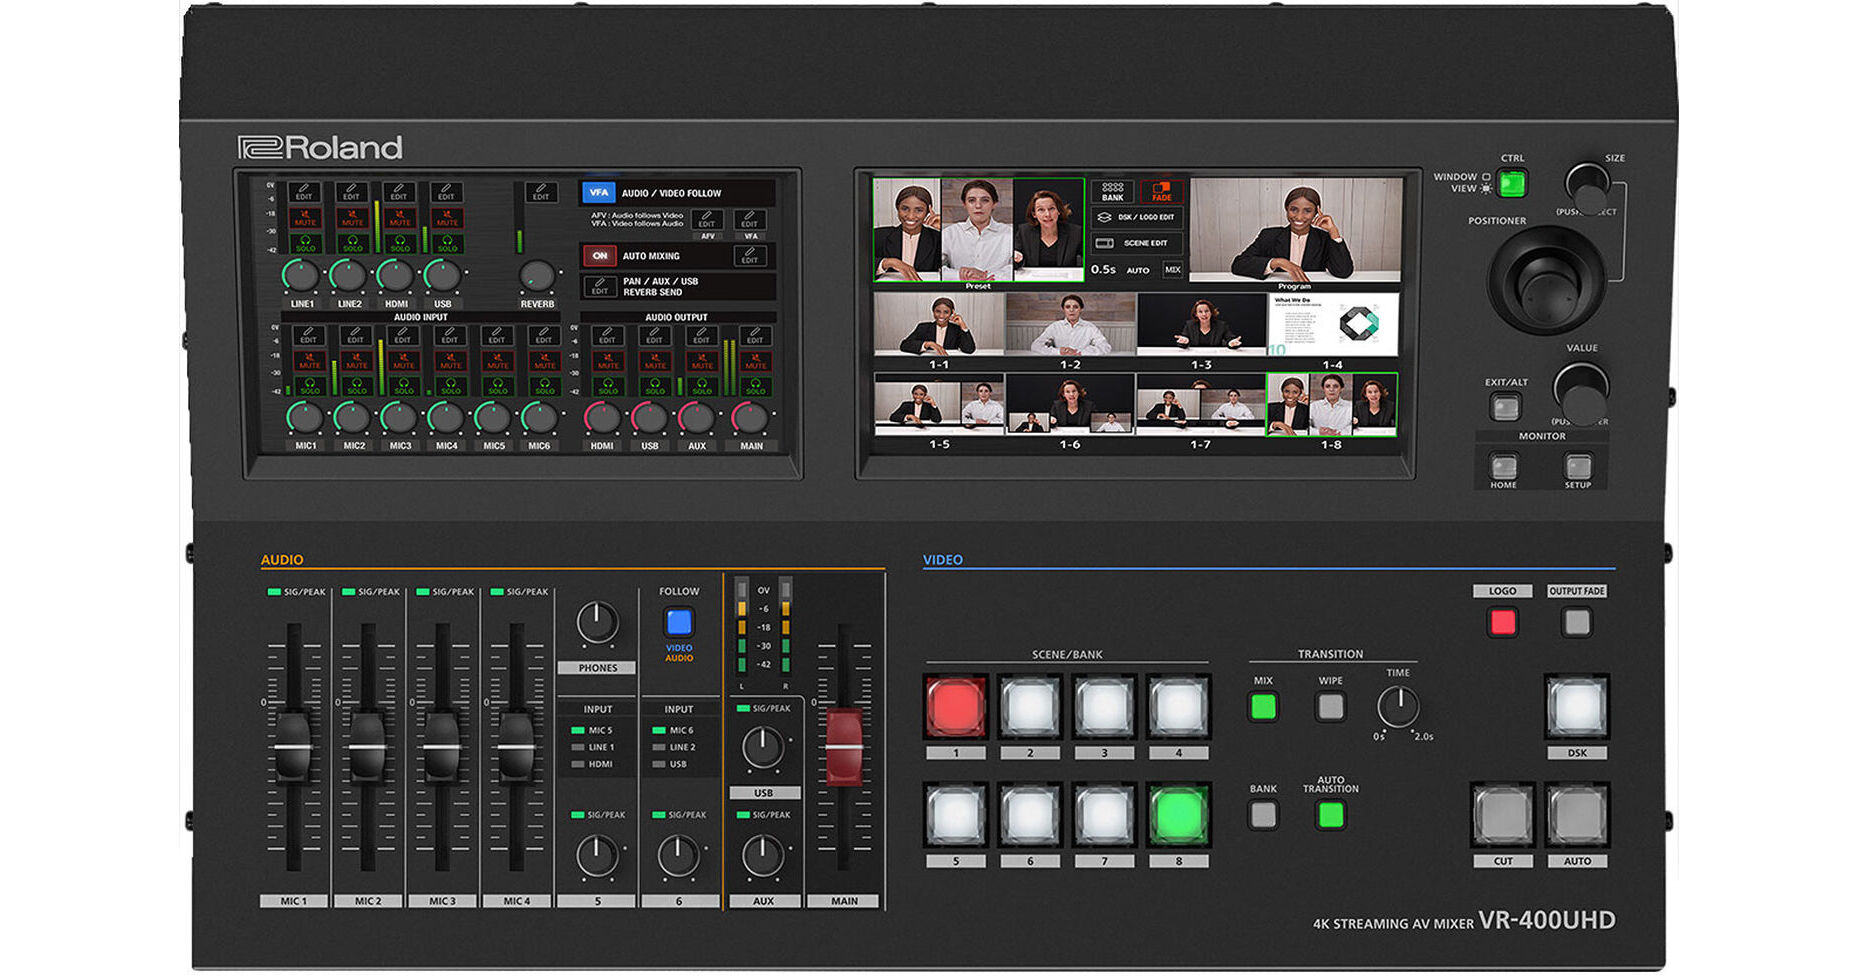
Task: Tap the MUTE icon for the HDMI audio output
Action: click(x=607, y=360)
